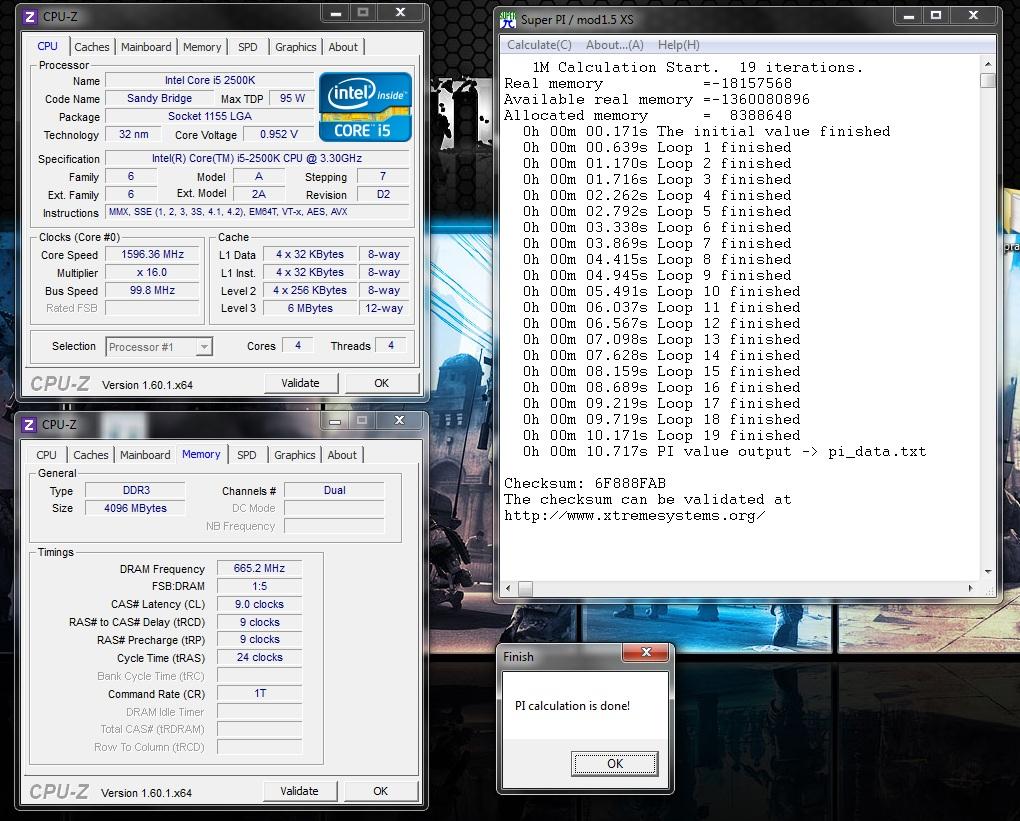Click the processor name Intel Core i5 2500K
The height and width of the screenshot is (821, 1020).
[x=209, y=80]
